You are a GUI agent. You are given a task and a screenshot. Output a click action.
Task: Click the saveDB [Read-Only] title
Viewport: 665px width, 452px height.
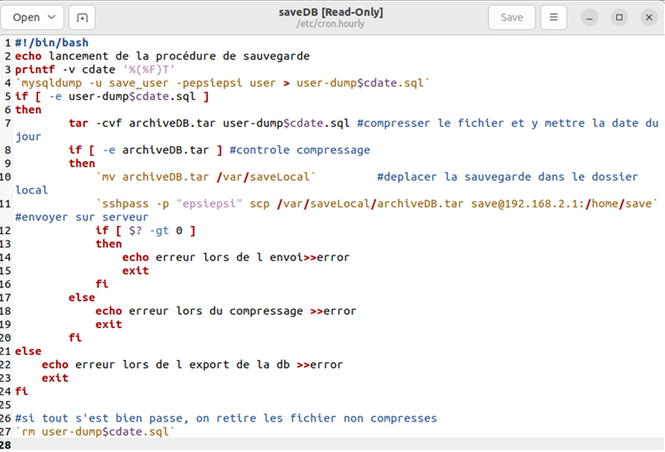331,12
